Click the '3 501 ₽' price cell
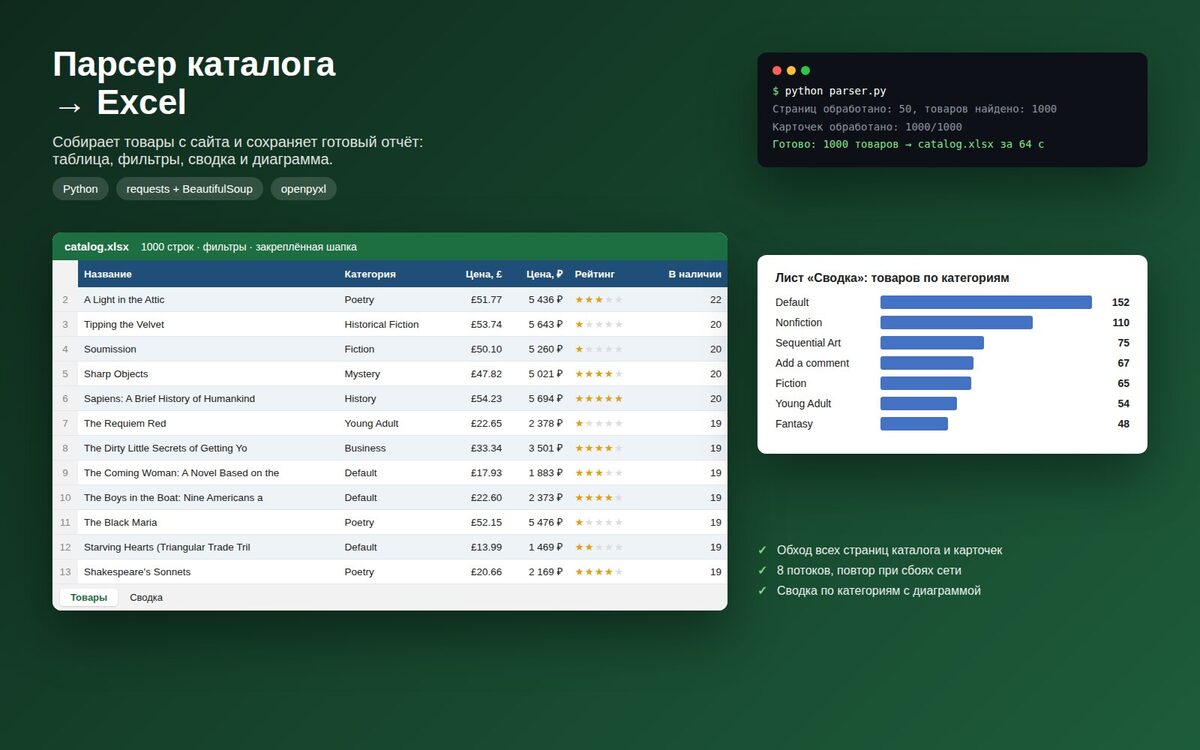 pos(538,448)
